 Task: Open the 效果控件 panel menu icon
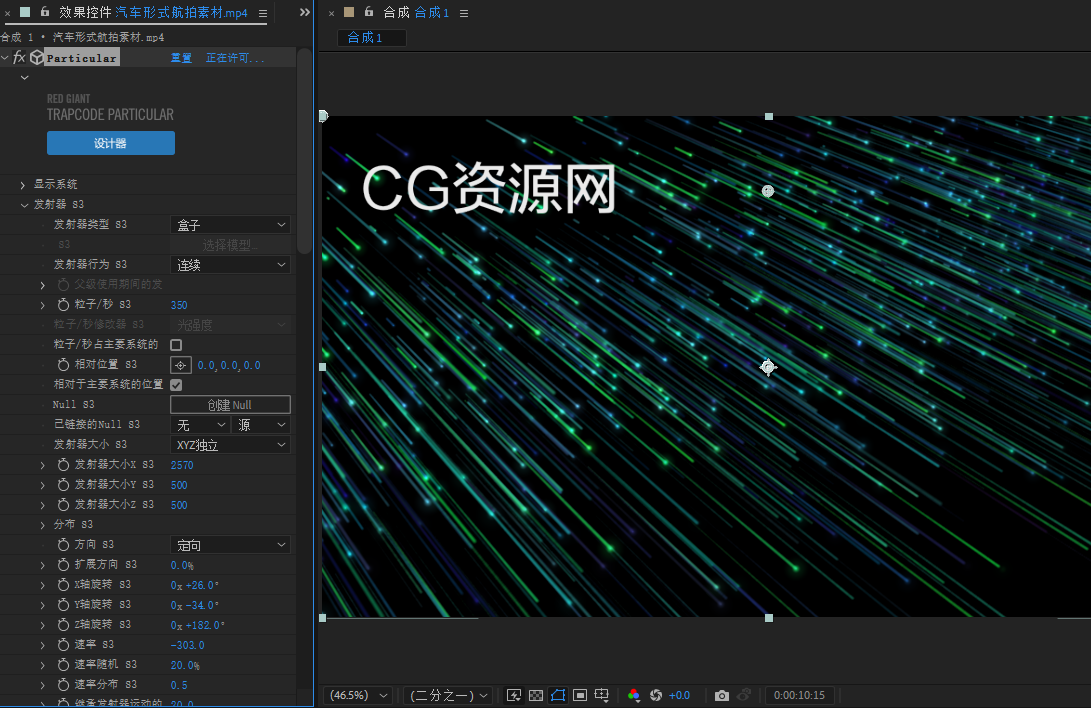coord(263,13)
